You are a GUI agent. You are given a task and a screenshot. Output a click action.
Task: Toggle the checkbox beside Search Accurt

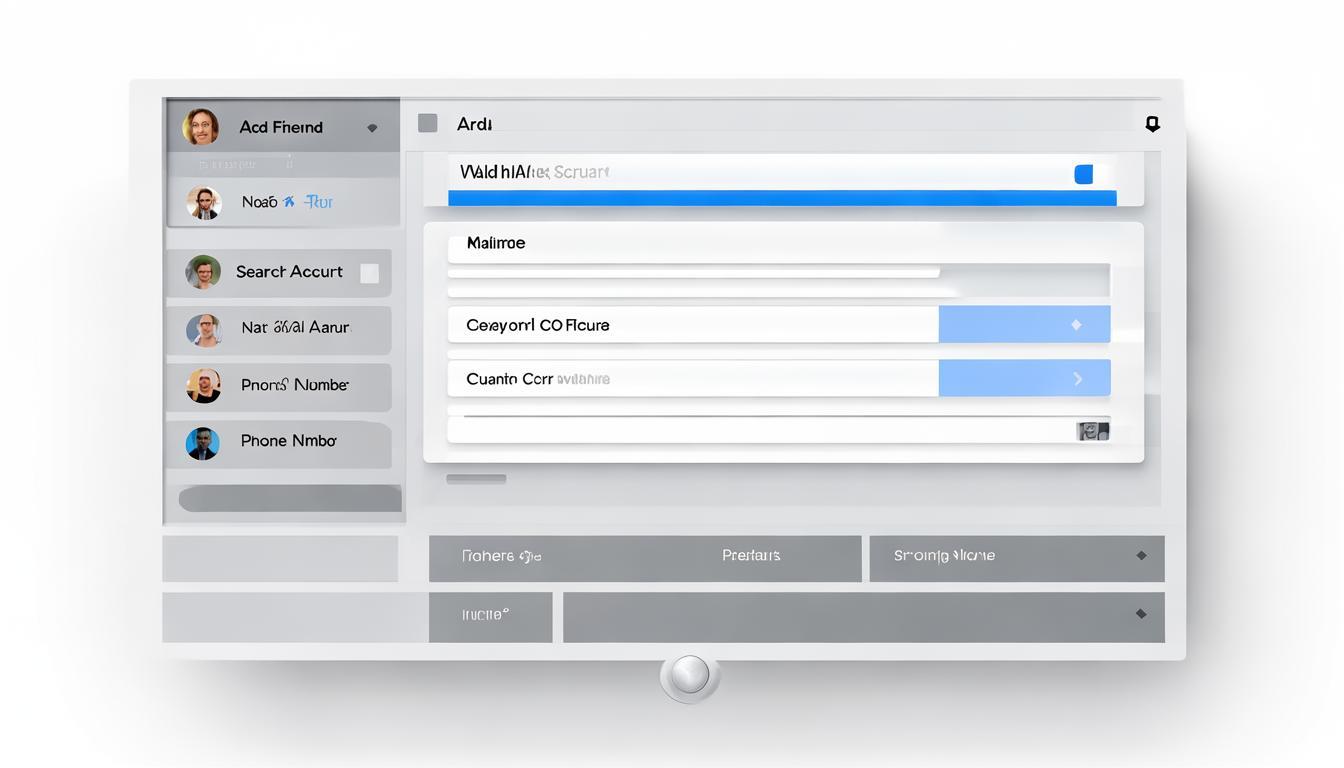369,273
